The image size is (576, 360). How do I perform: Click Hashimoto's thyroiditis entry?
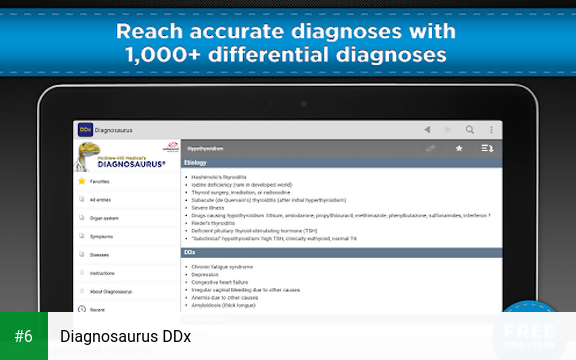point(219,177)
